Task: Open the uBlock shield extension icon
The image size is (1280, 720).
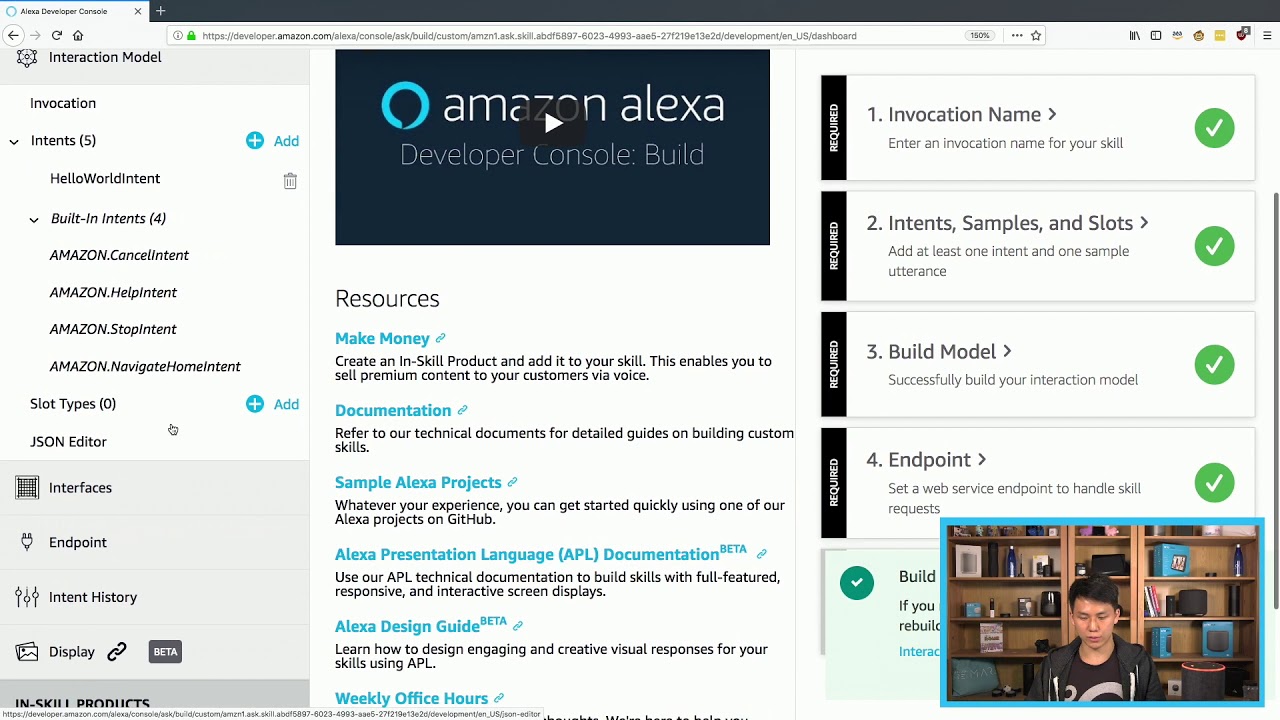Action: 1242,34
